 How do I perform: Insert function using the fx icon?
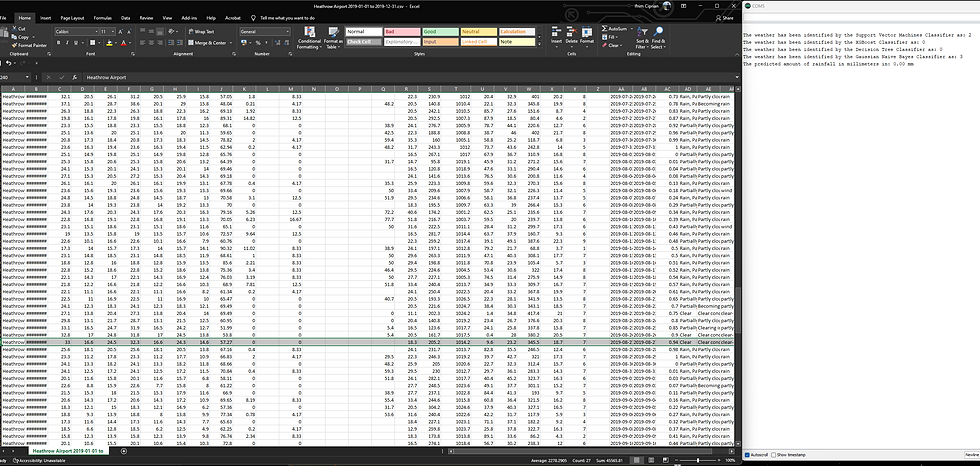[x=74, y=77]
